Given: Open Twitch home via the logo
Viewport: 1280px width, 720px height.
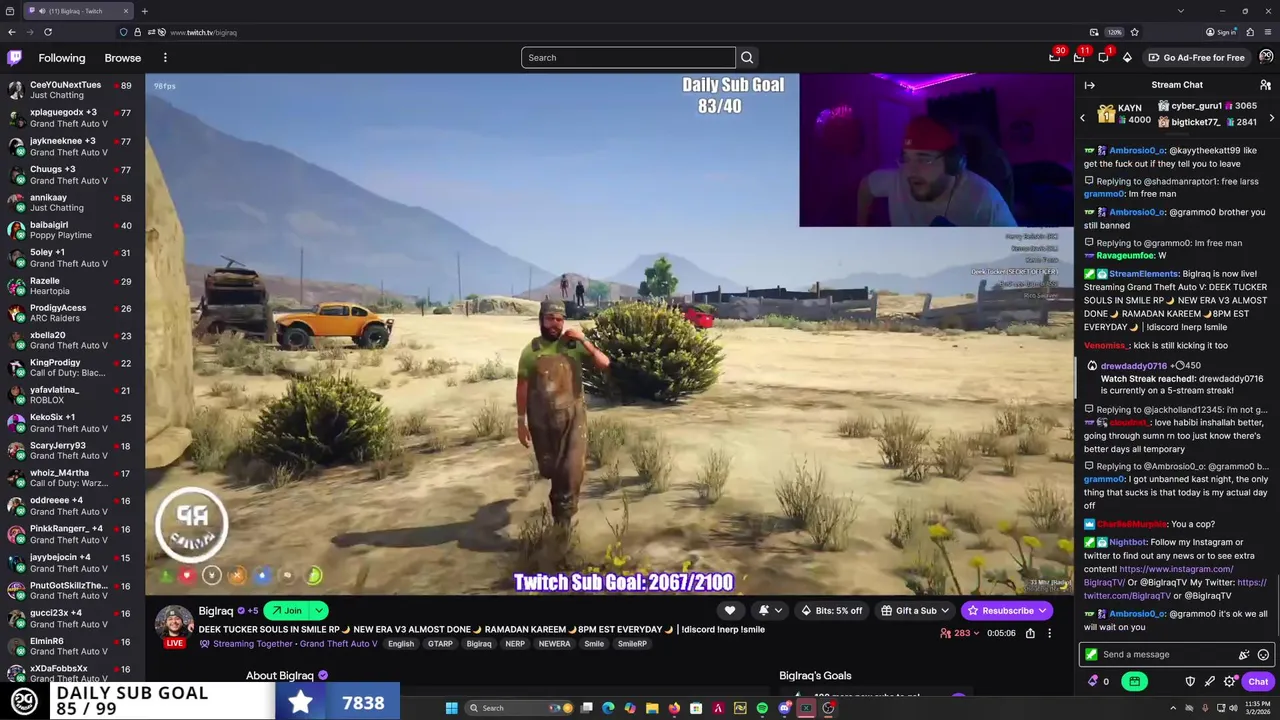Looking at the screenshot, I should click(x=14, y=58).
